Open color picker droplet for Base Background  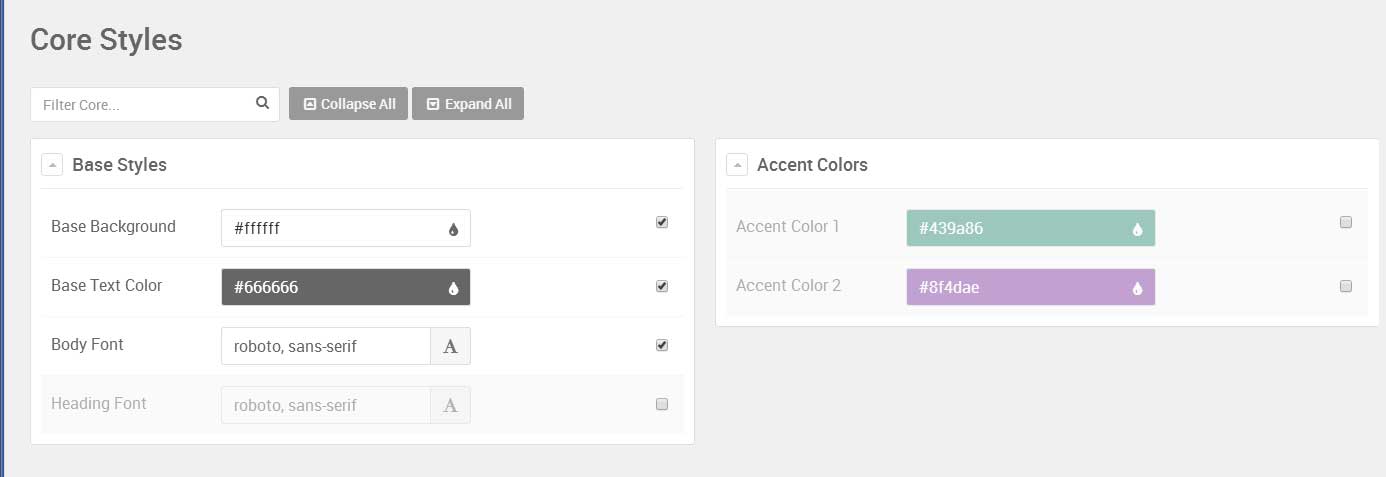(453, 229)
